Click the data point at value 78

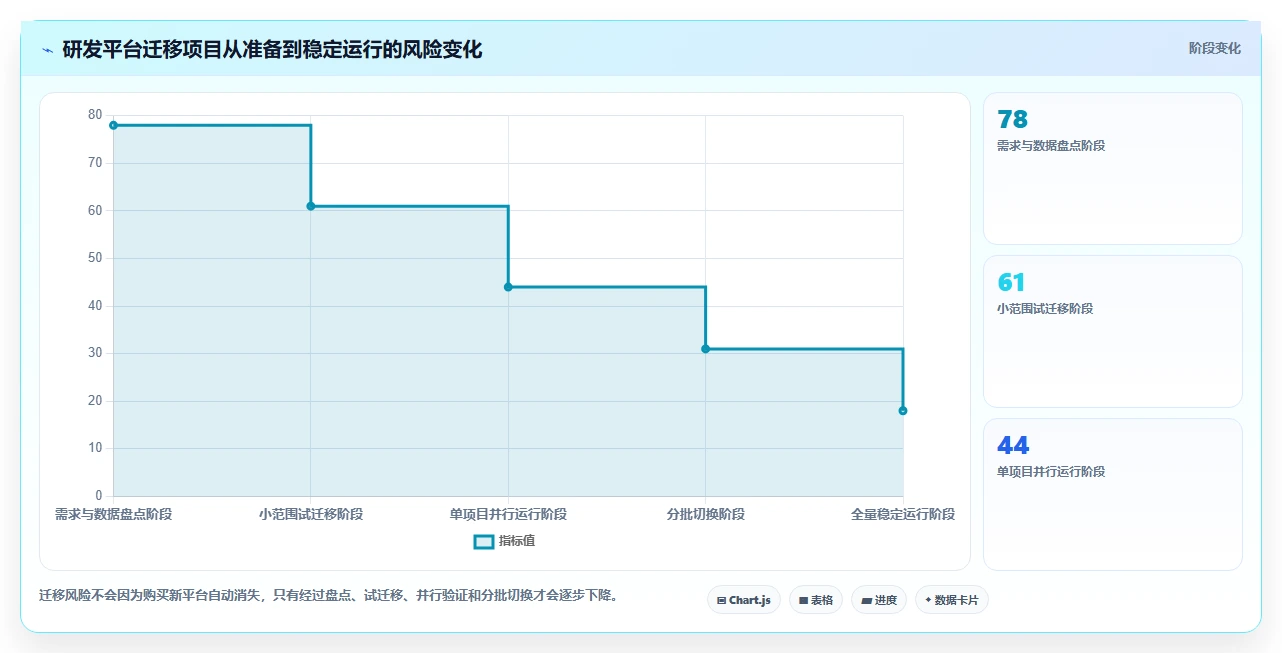pos(113,125)
